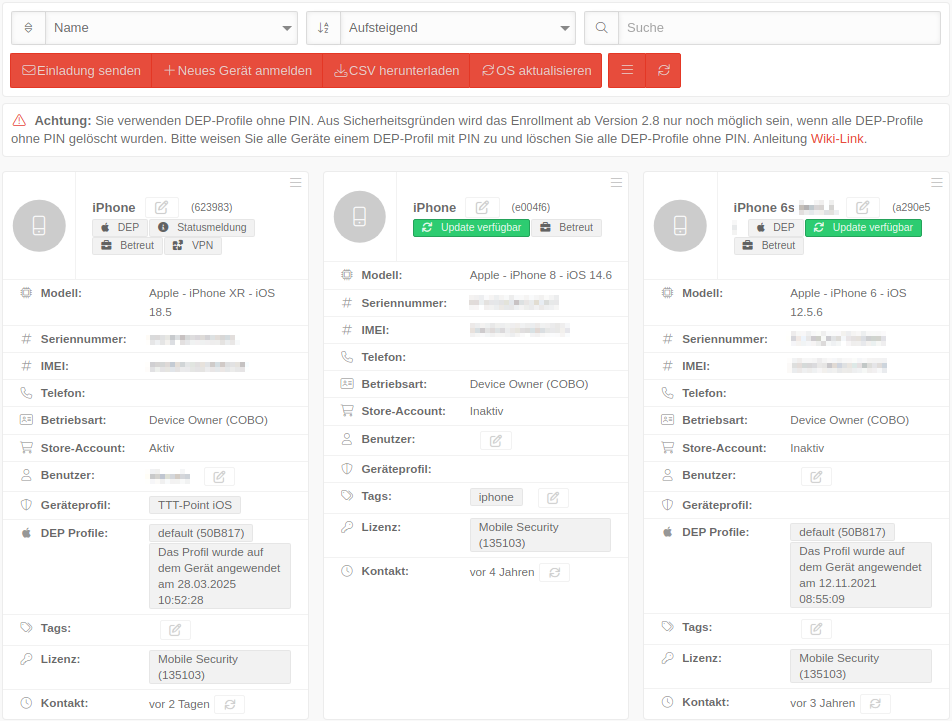Click the red refresh icon button in toolbar
952x721 pixels.
tap(663, 71)
